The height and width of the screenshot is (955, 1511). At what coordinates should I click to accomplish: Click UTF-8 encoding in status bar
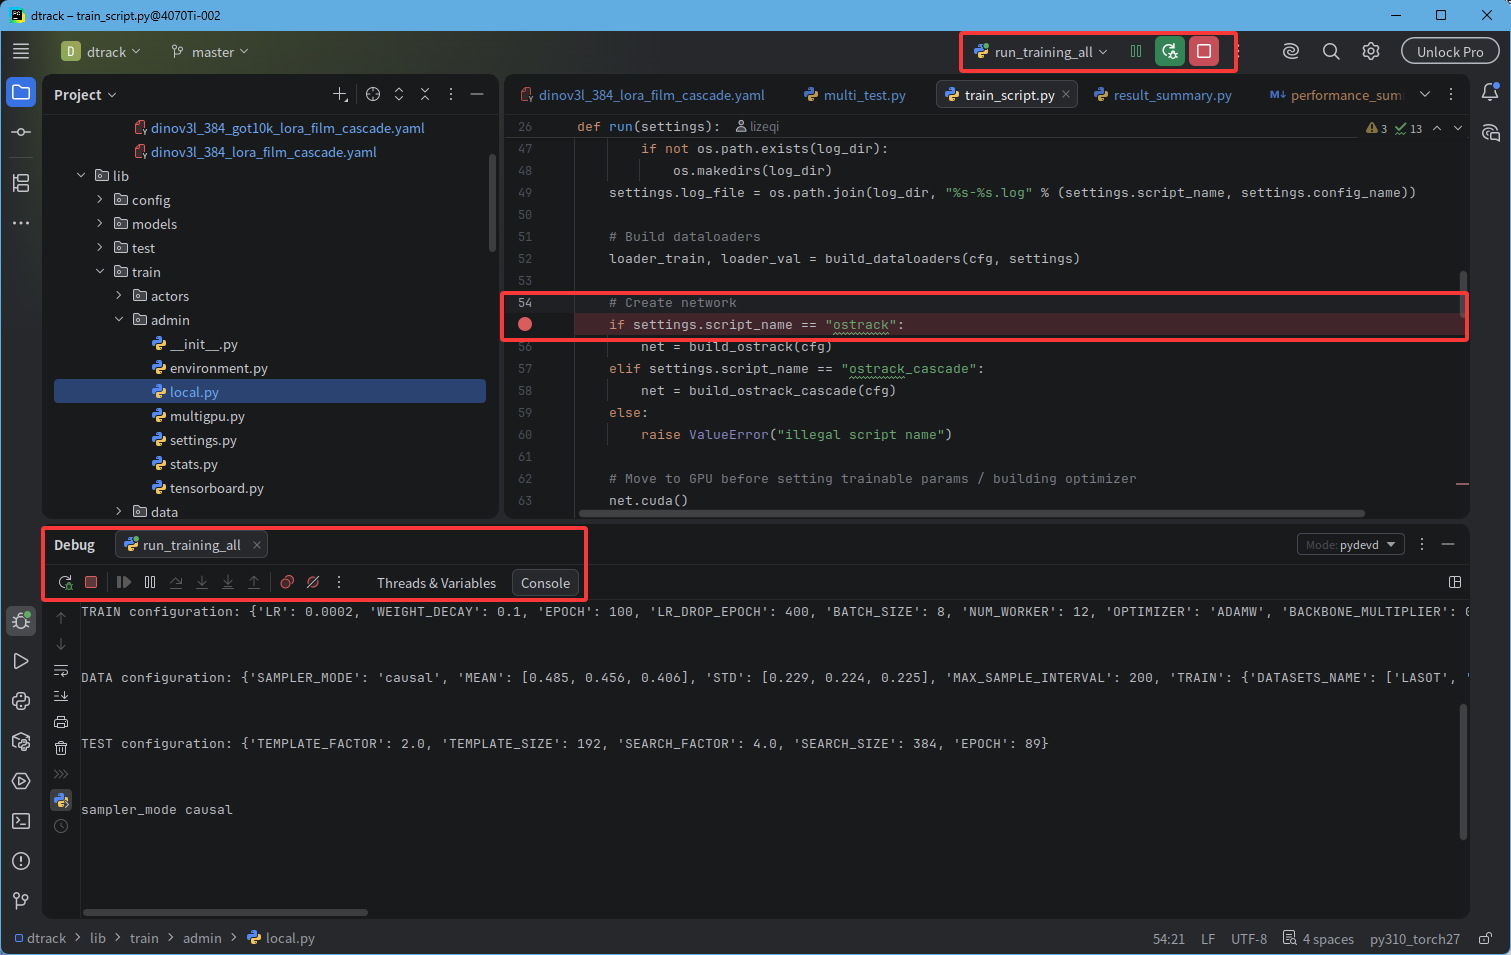click(x=1249, y=939)
